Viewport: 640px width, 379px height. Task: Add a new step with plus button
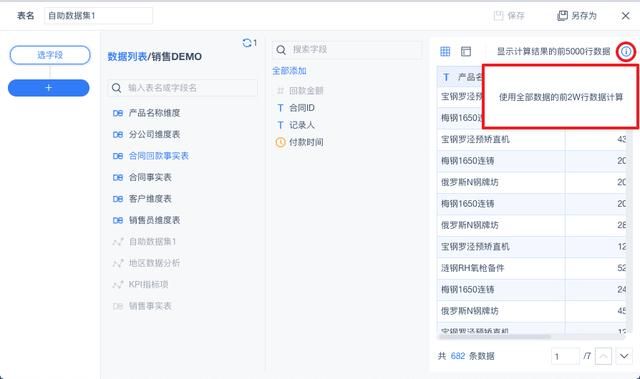pos(49,88)
